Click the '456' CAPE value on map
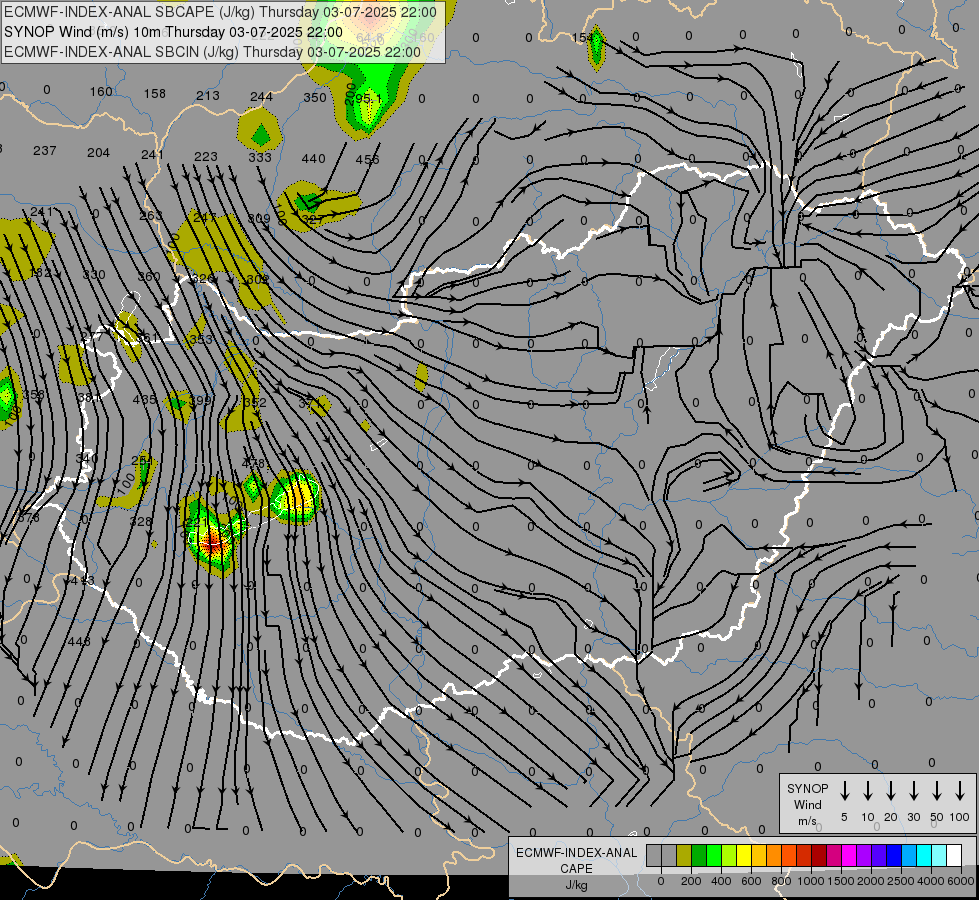Image resolution: width=979 pixels, height=900 pixels. click(367, 159)
